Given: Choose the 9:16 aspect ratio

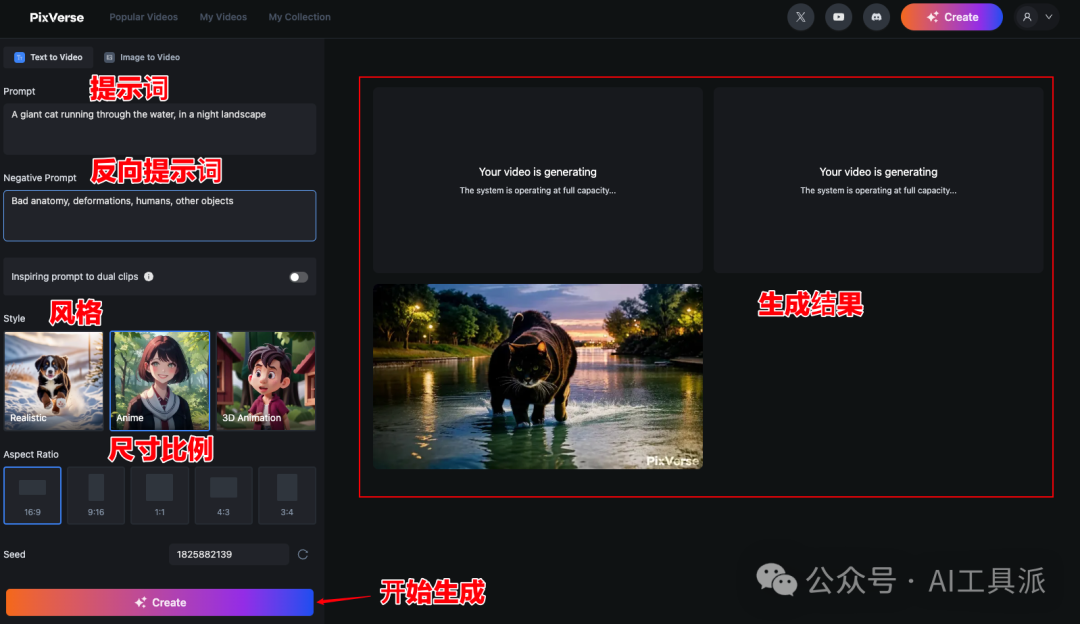Looking at the screenshot, I should (x=96, y=495).
